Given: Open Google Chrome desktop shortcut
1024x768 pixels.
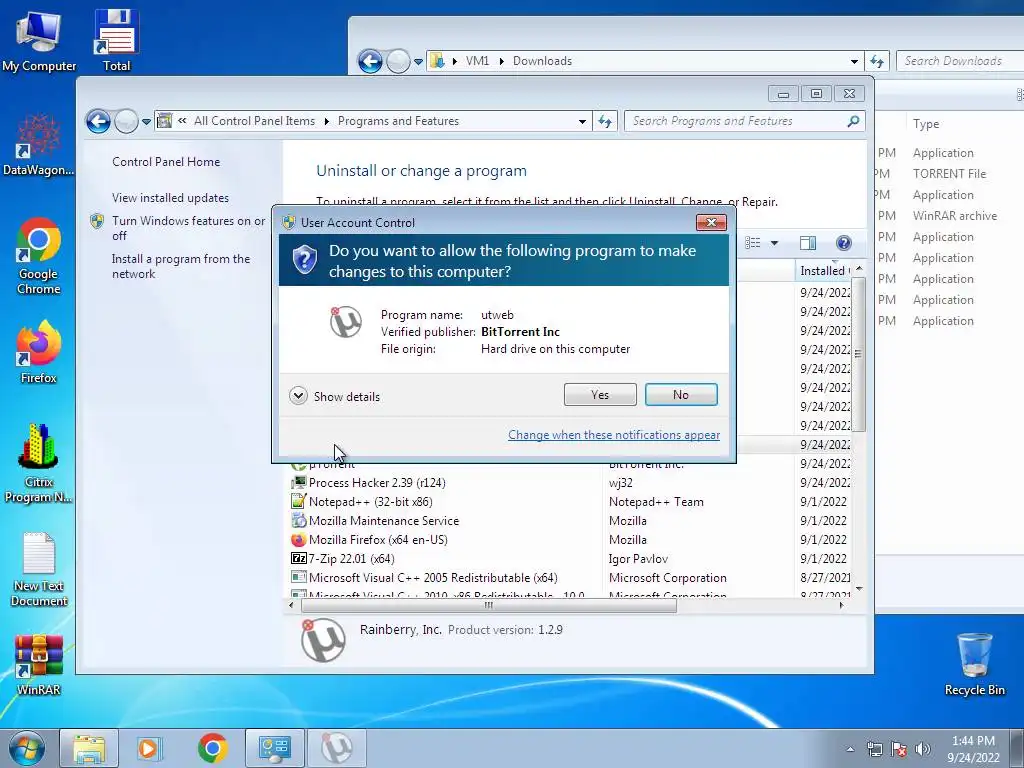Looking at the screenshot, I should point(39,255).
